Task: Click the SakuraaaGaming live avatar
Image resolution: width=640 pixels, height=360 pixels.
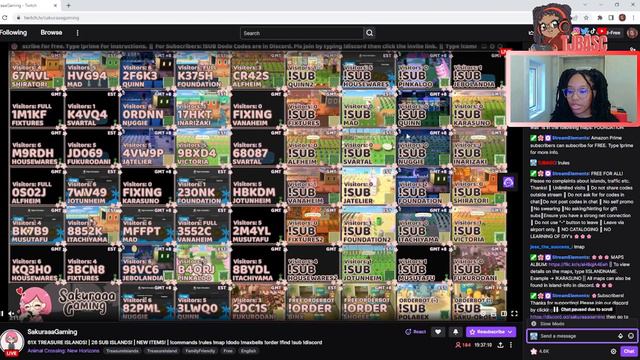Action: click(x=12, y=341)
